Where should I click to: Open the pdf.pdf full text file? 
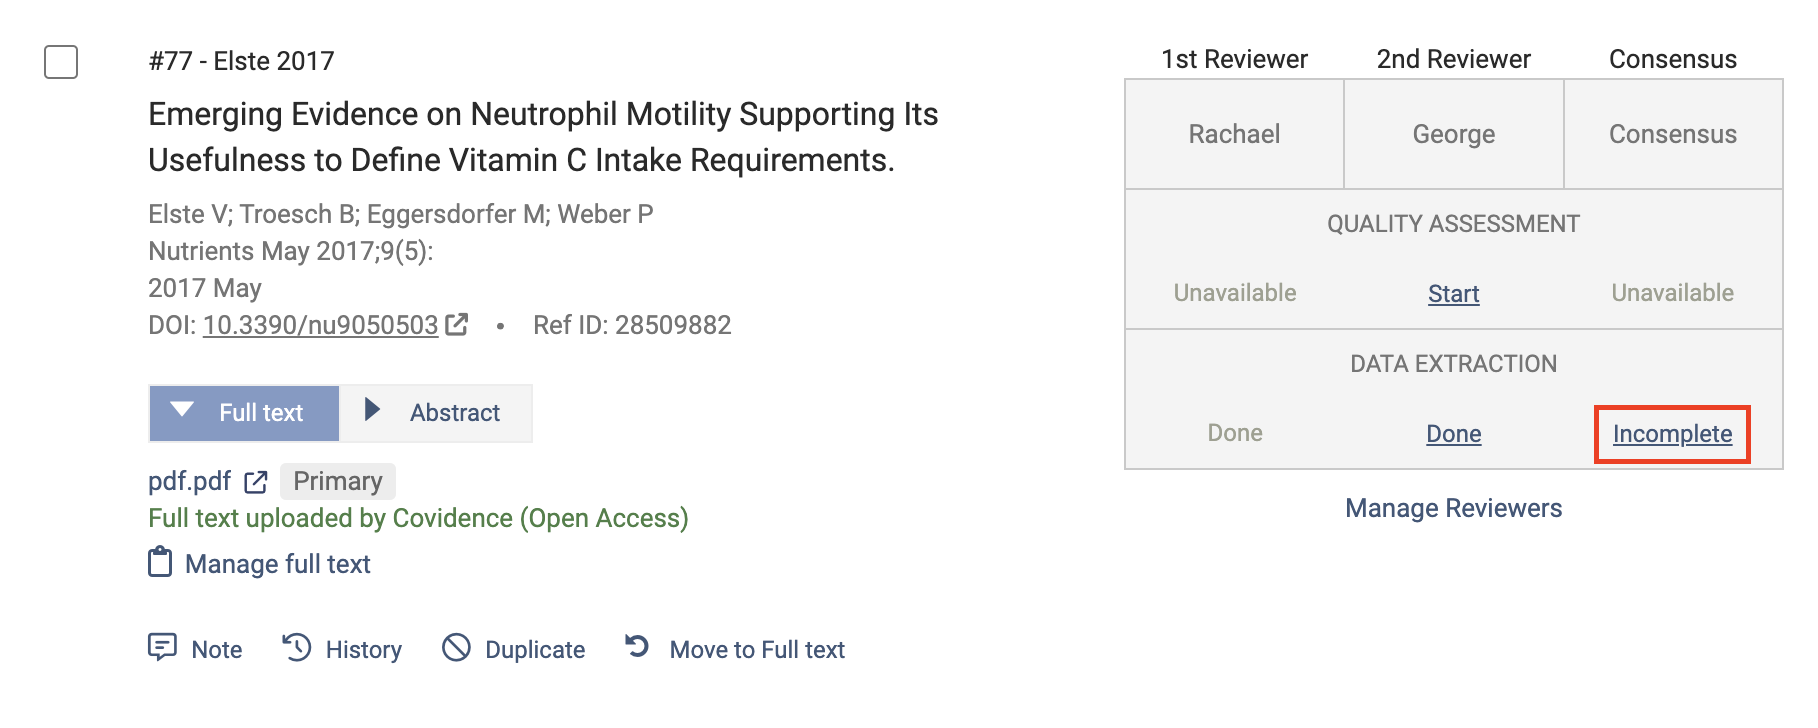189,481
